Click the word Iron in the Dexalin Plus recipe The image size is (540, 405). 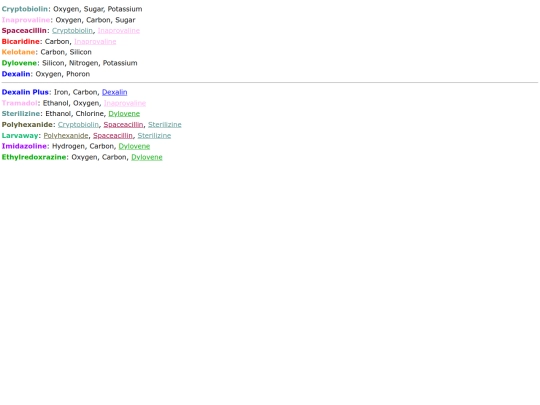[61, 92]
